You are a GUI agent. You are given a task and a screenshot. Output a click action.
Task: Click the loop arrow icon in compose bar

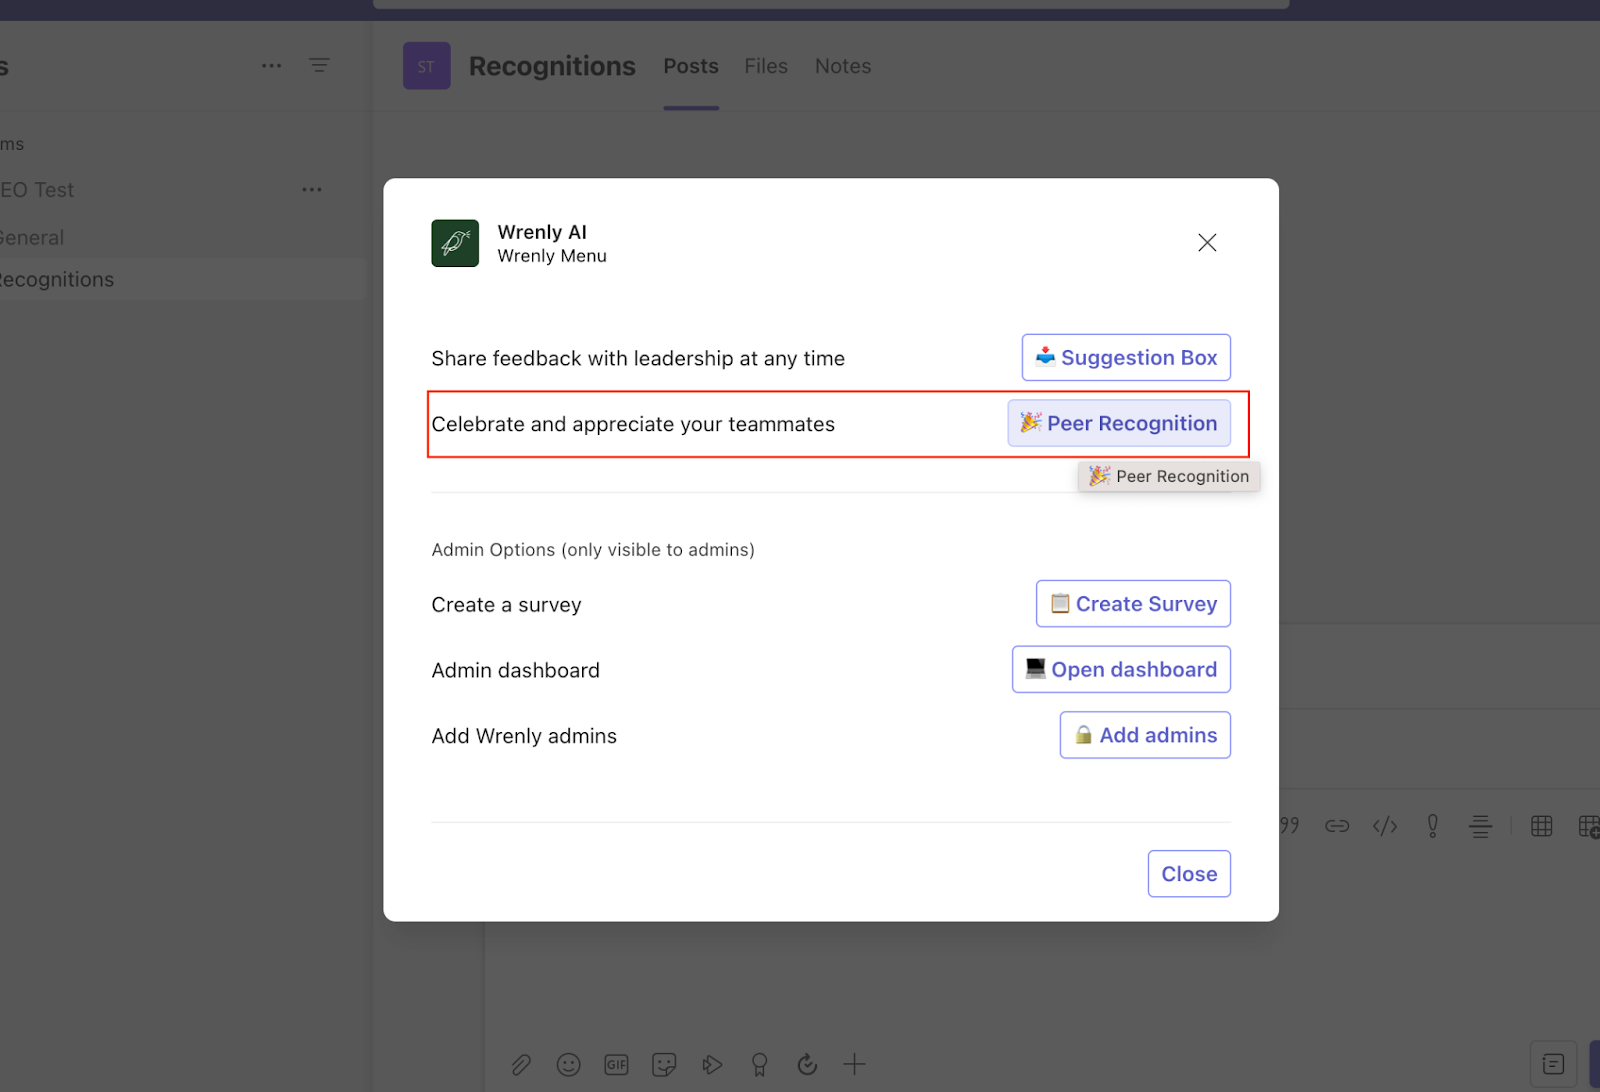[x=807, y=1065]
